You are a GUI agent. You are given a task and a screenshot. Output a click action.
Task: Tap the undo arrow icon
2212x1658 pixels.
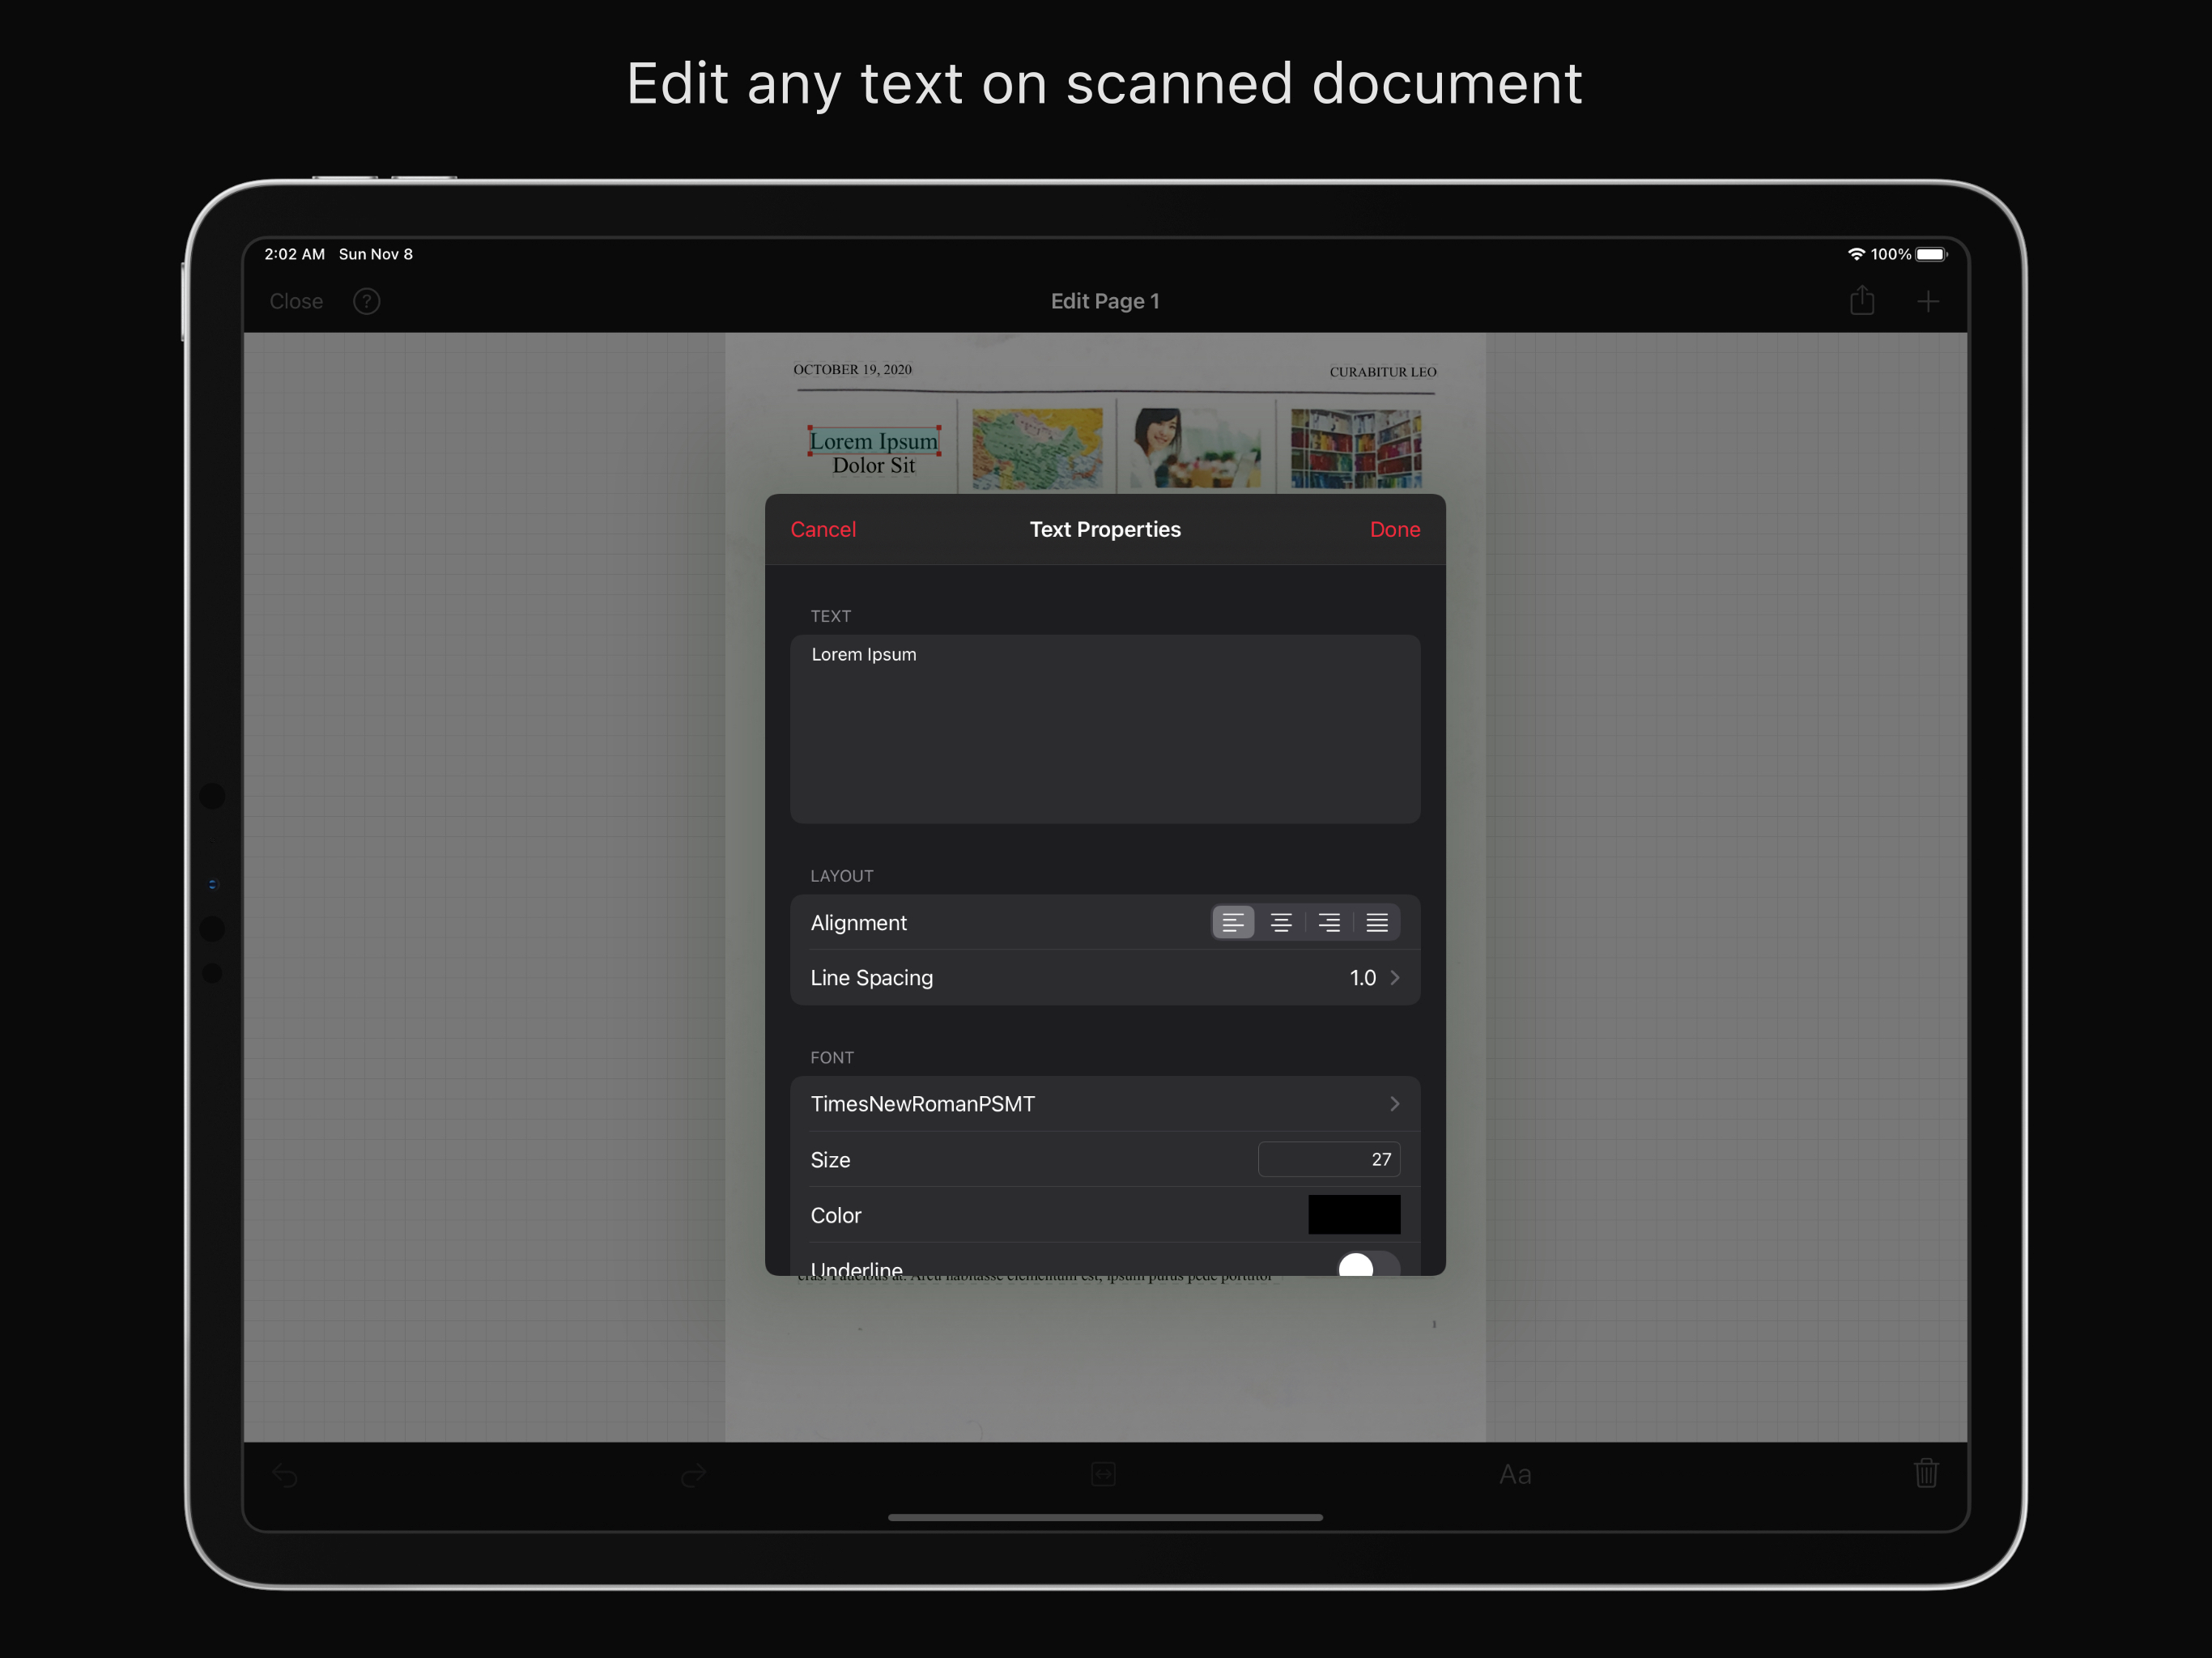tap(286, 1474)
